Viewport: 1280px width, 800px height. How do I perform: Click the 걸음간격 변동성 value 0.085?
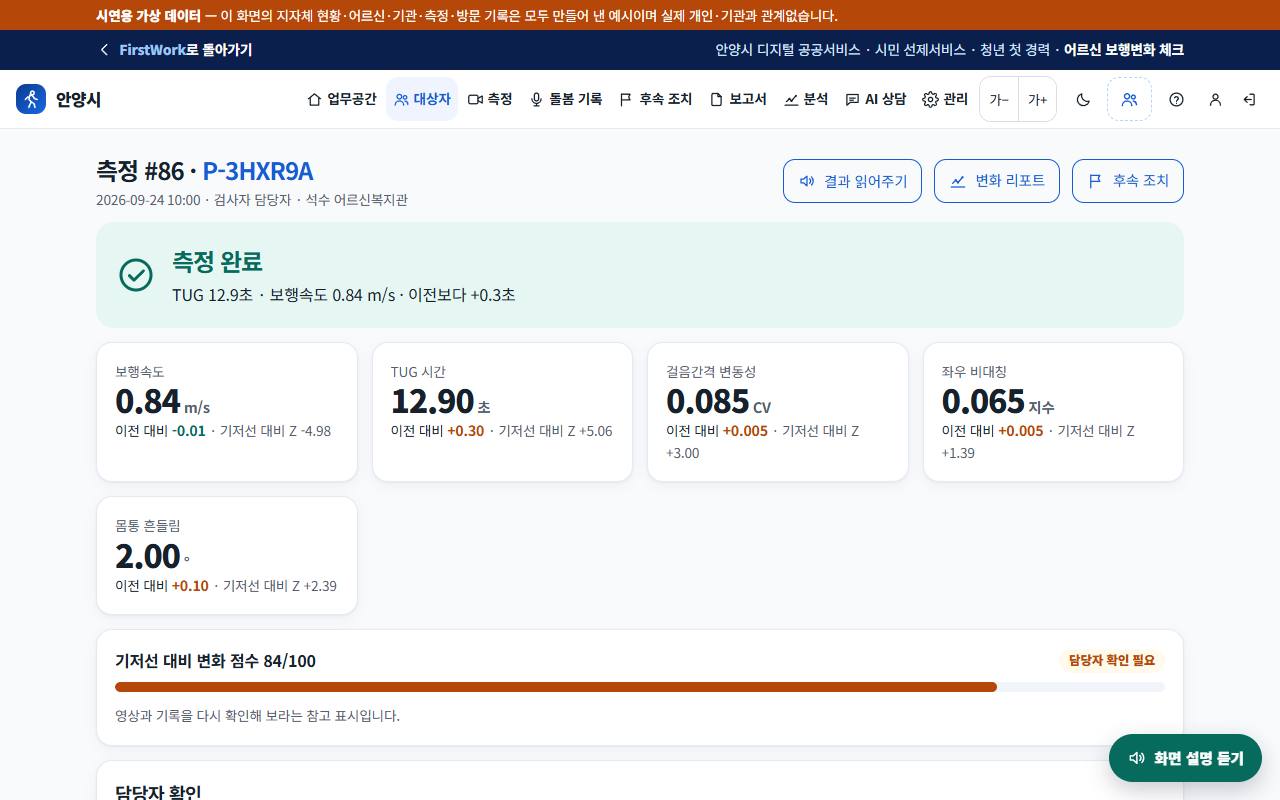point(708,401)
